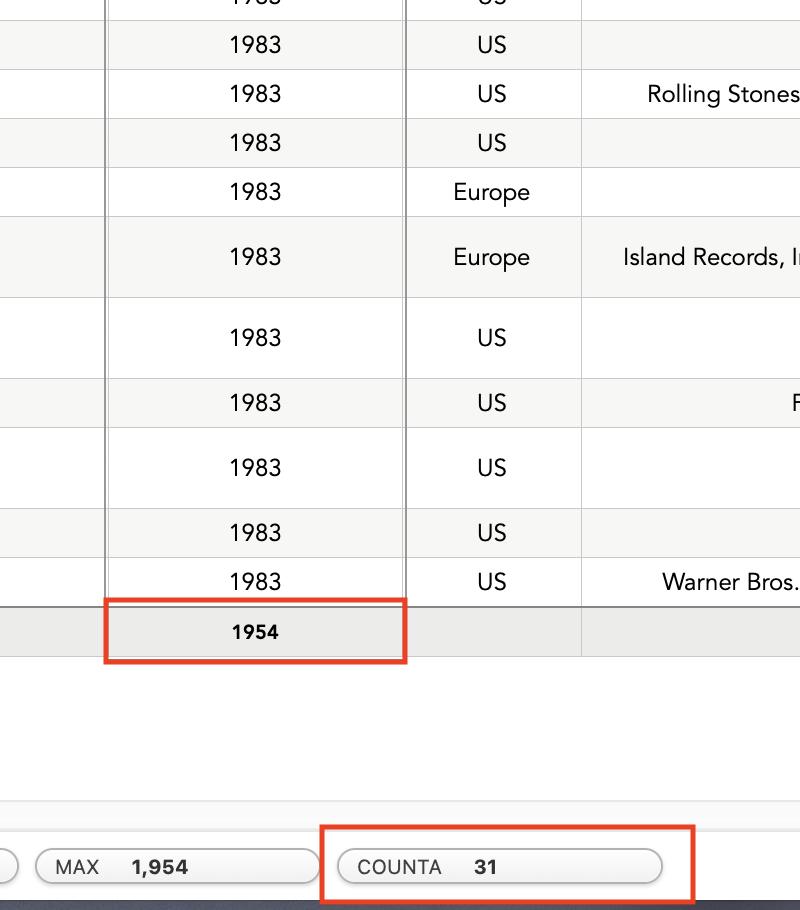The image size is (800, 910).
Task: Click the MAX 1,954 summary pill
Action: click(176, 867)
